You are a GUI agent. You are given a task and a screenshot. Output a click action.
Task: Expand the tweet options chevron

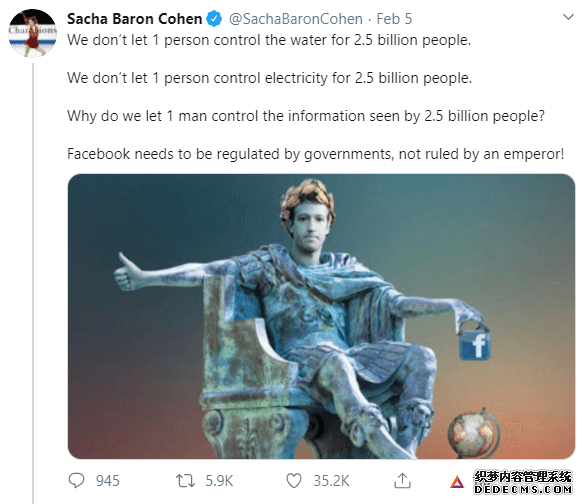click(x=568, y=17)
